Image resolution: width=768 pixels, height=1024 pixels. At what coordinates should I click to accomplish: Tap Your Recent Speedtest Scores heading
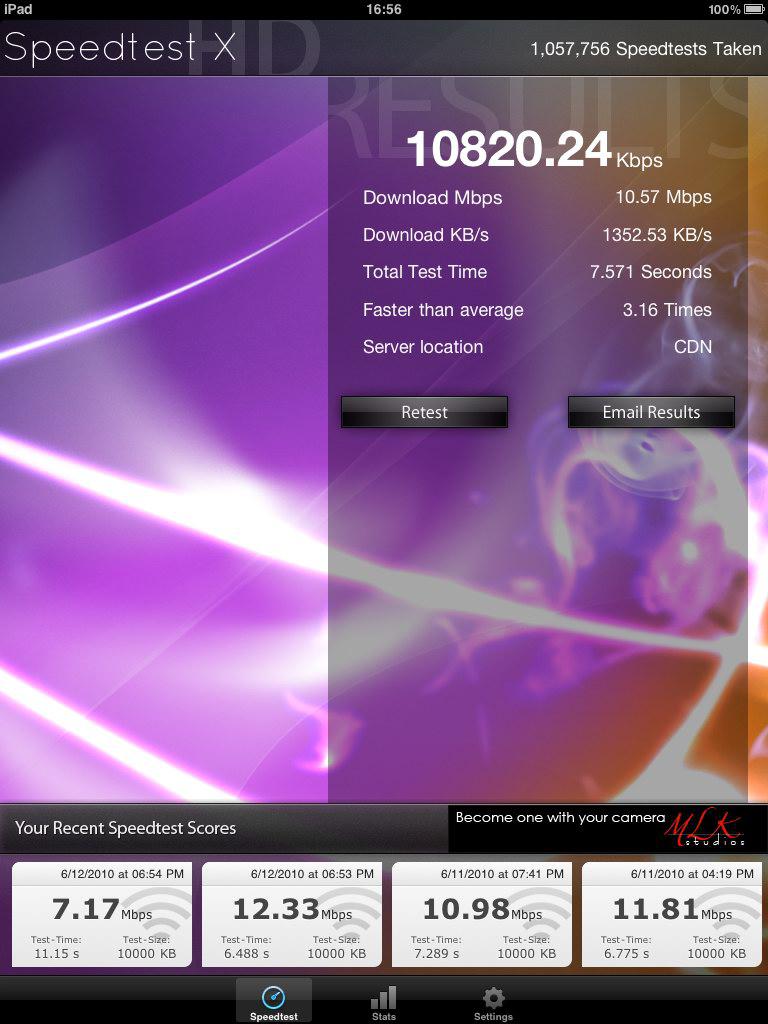125,828
